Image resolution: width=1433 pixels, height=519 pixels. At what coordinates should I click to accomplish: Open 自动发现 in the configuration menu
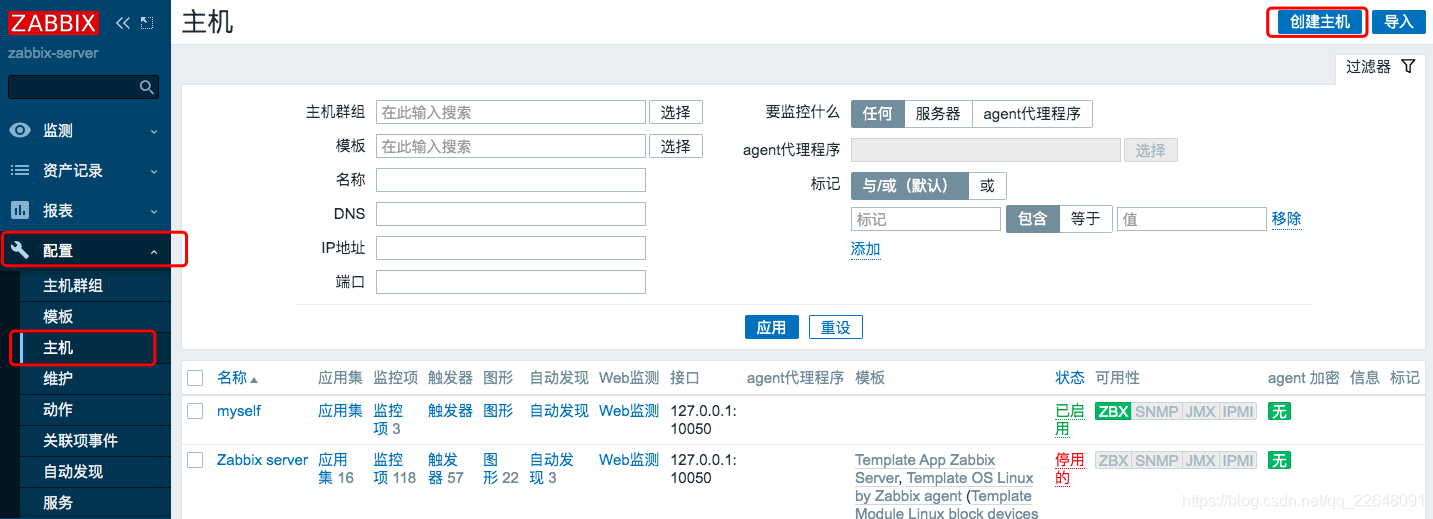(x=95, y=471)
